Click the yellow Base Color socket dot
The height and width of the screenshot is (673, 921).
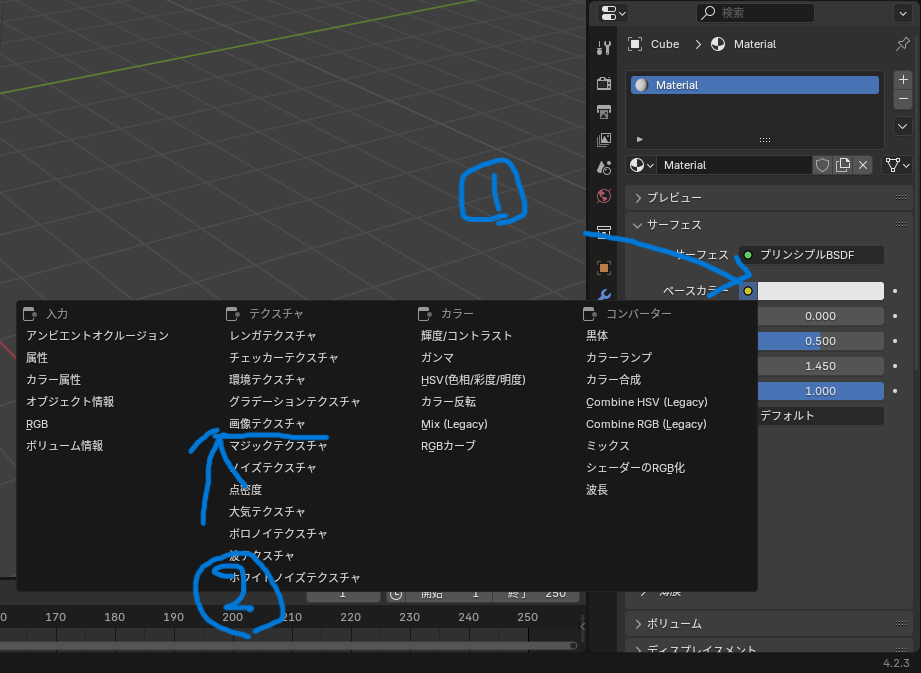pyautogui.click(x=747, y=291)
